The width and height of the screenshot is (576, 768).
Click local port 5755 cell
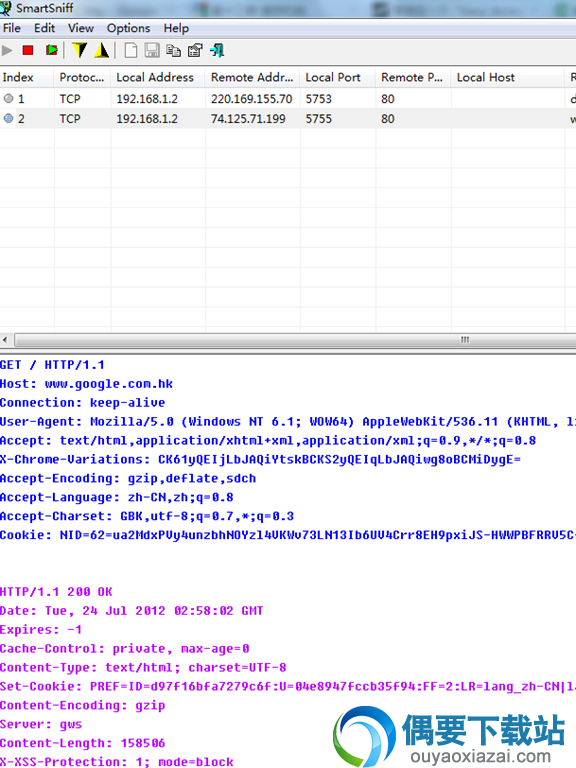319,119
